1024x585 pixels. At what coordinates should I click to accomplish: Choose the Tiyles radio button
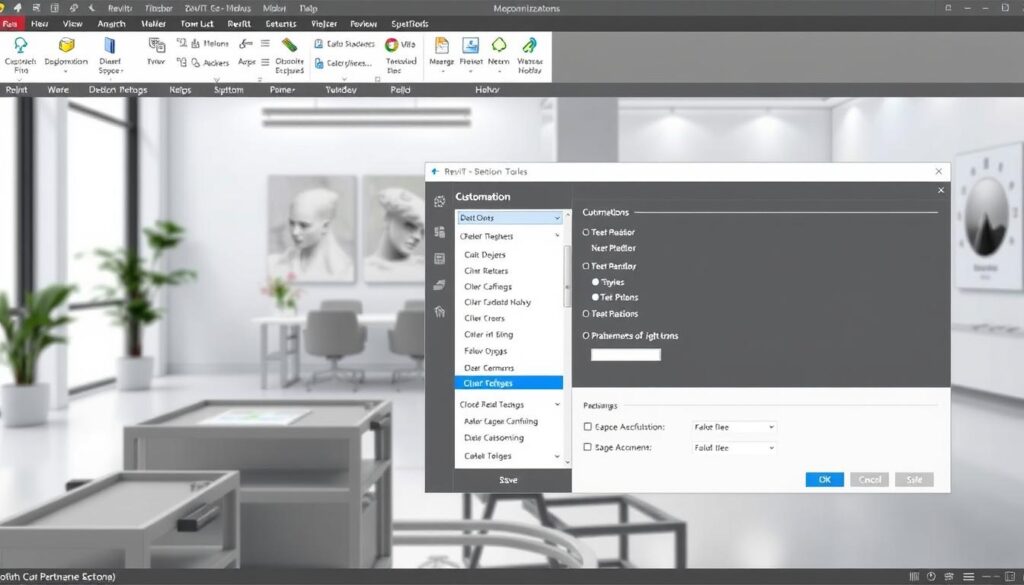click(x=595, y=282)
